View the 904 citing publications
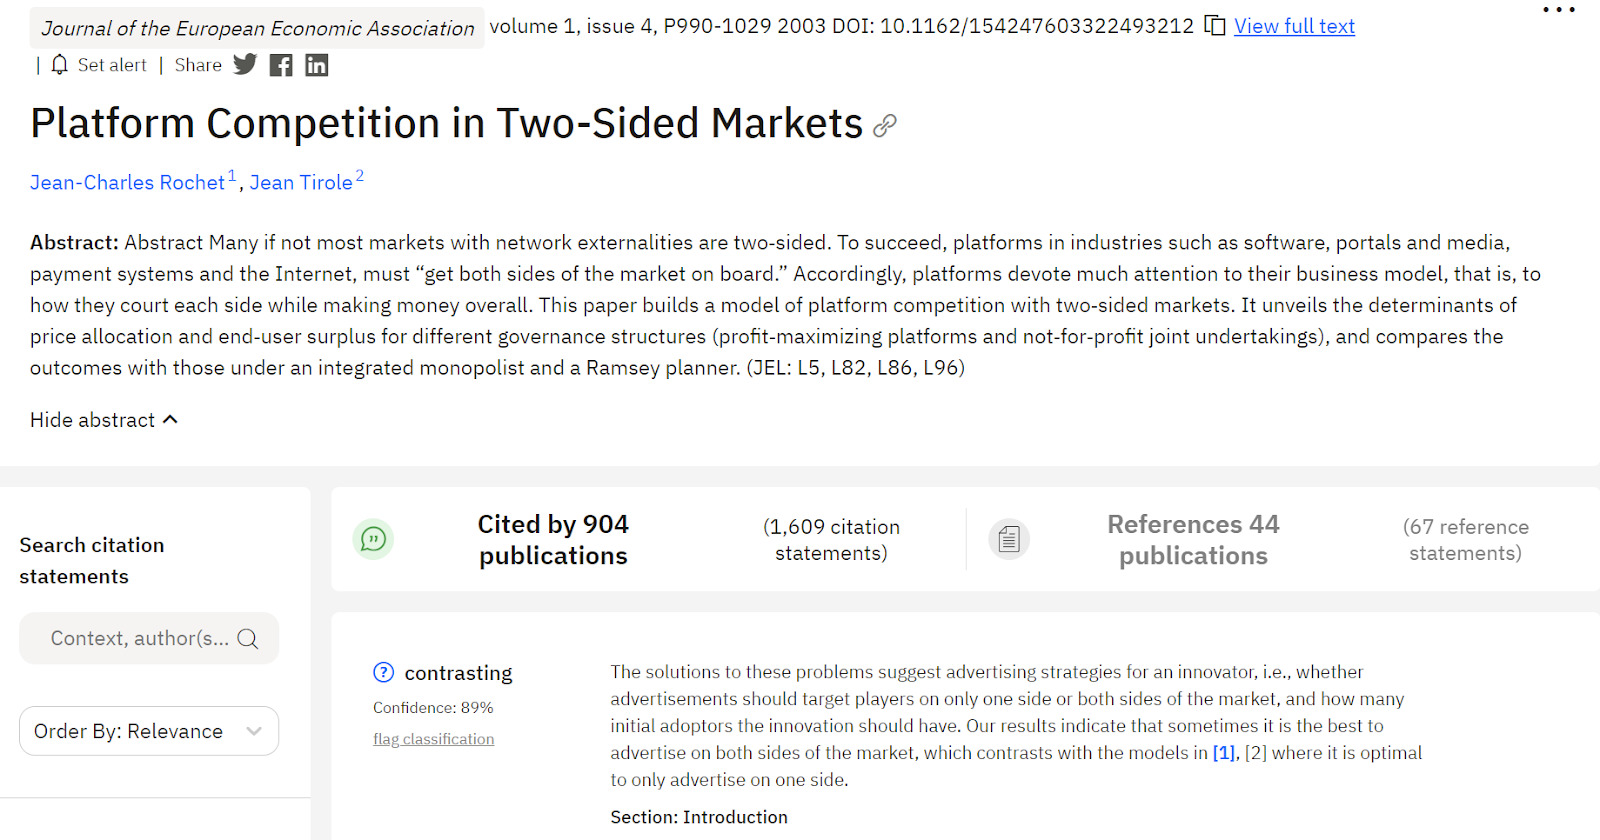Image resolution: width=1600 pixels, height=840 pixels. [553, 539]
